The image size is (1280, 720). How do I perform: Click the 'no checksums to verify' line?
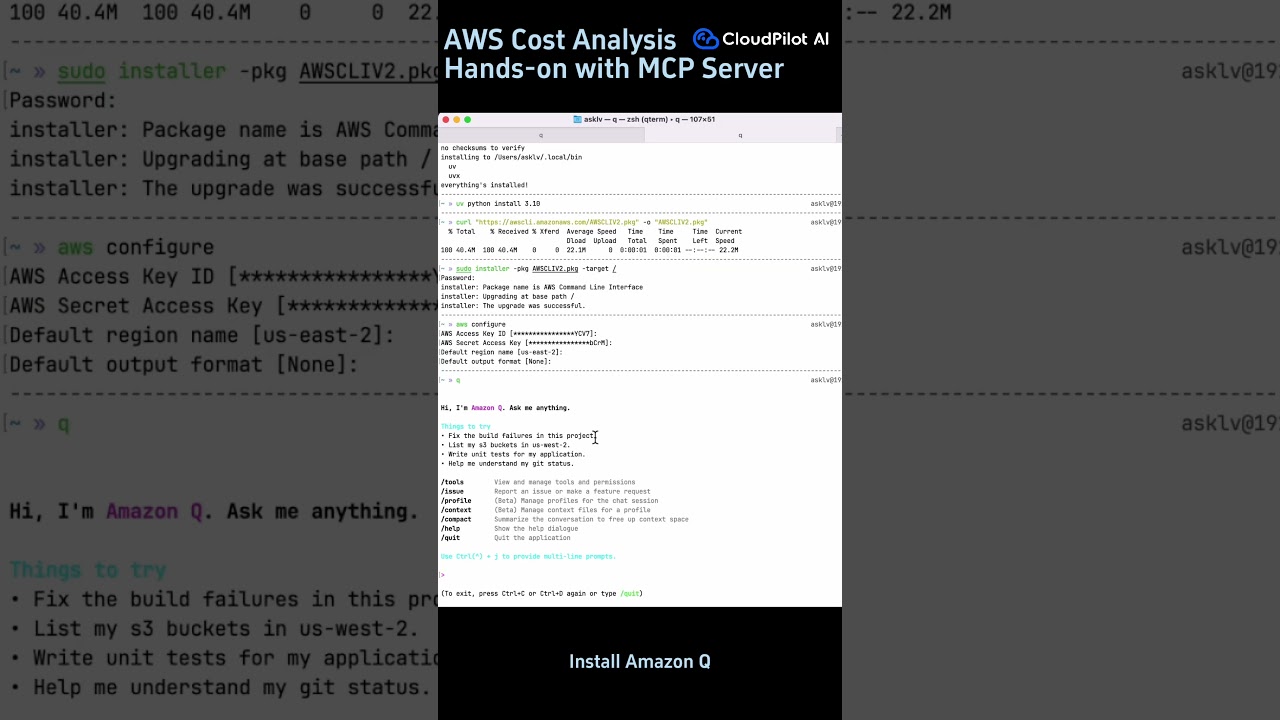point(483,148)
